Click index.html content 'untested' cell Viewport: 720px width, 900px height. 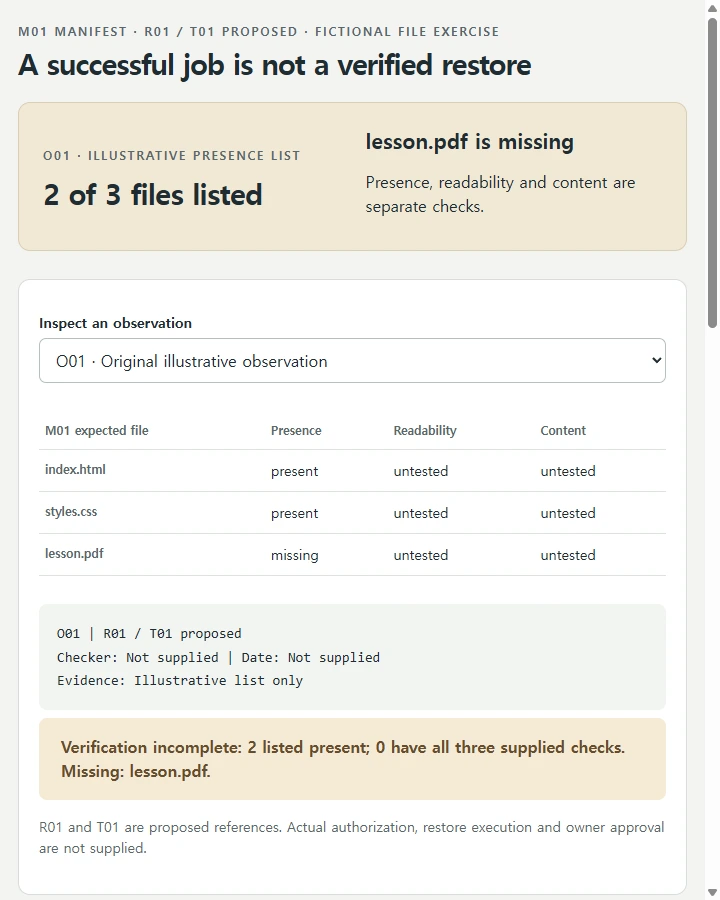pos(568,471)
